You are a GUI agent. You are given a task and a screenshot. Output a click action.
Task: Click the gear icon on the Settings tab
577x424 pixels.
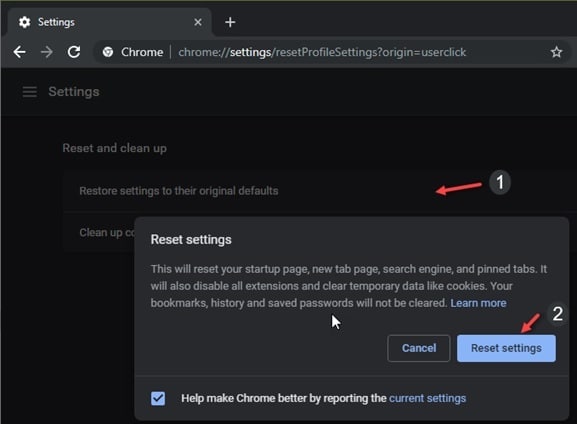(x=25, y=22)
